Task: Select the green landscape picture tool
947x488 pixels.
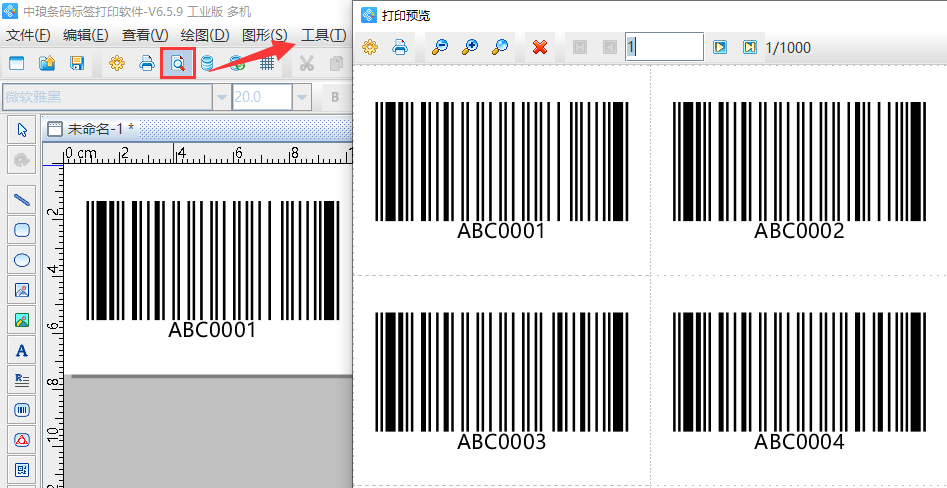Action: [22, 320]
